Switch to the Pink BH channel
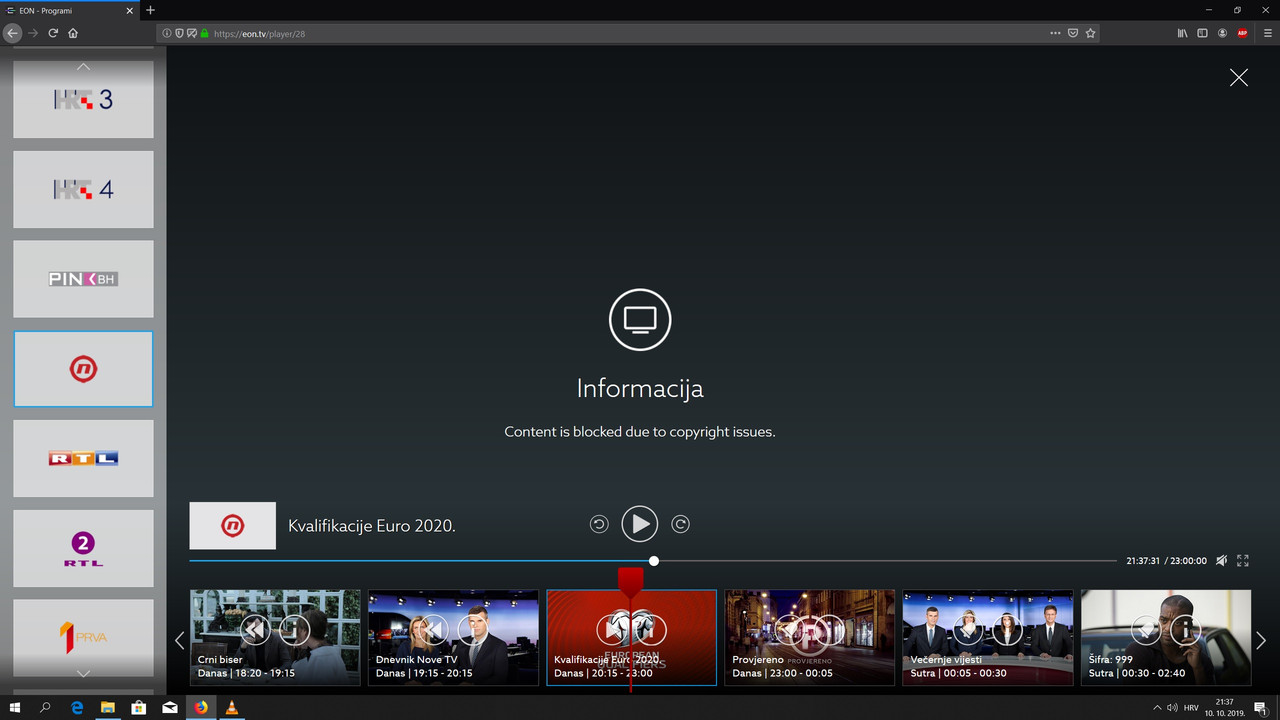Image resolution: width=1280 pixels, height=720 pixels. pyautogui.click(x=83, y=279)
